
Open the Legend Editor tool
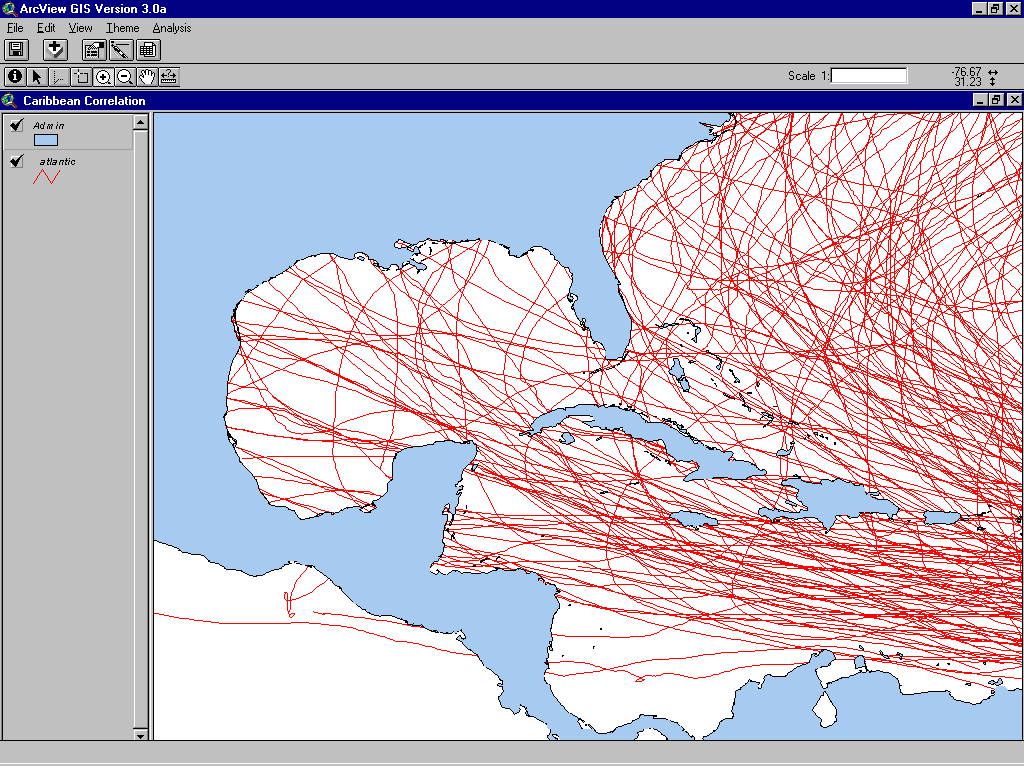[x=121, y=50]
